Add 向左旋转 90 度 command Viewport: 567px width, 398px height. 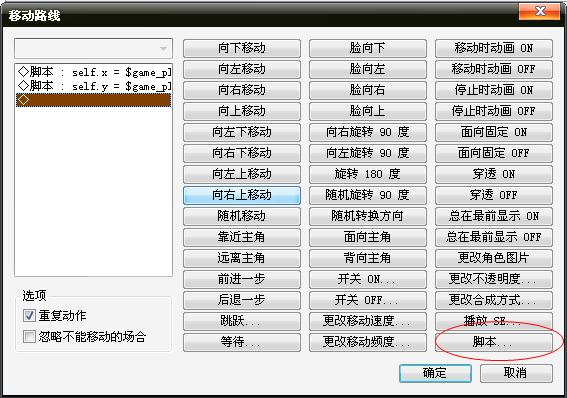coord(368,153)
